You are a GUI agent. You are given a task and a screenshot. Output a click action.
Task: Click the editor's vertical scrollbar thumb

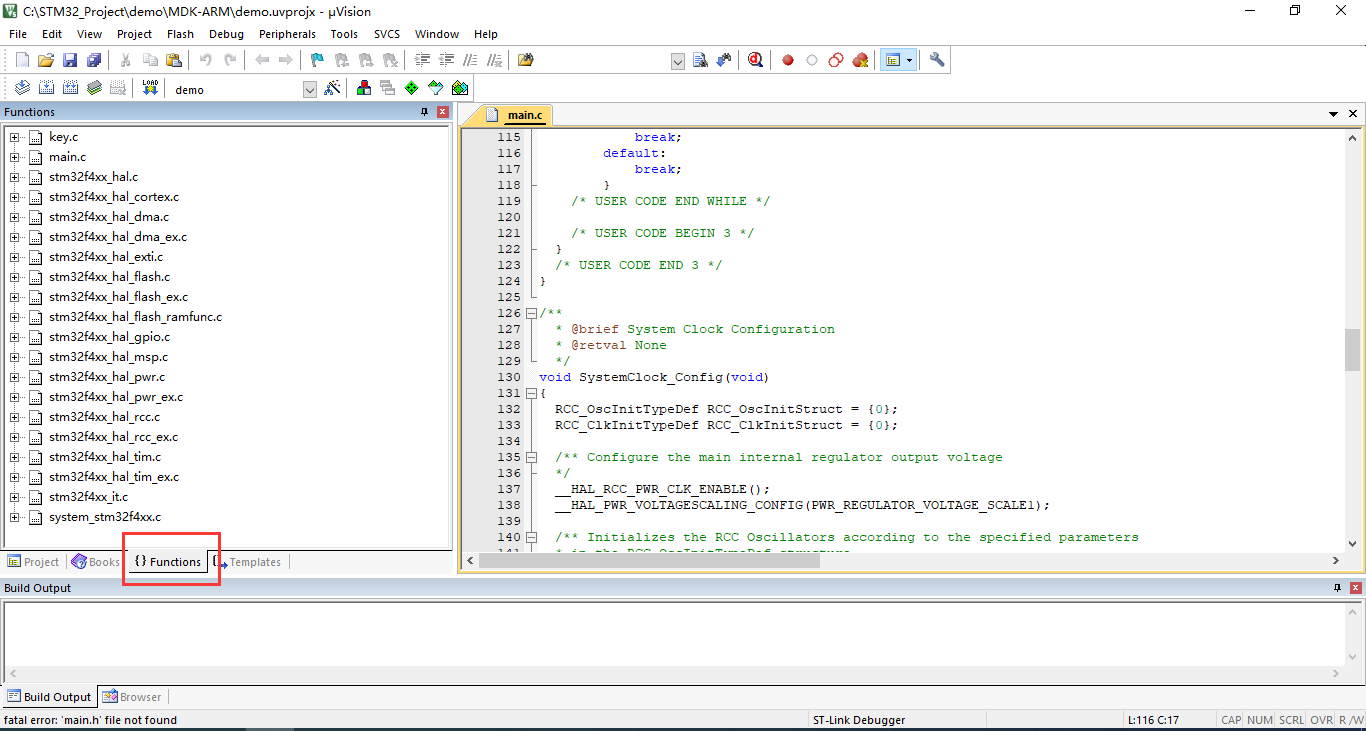1352,350
